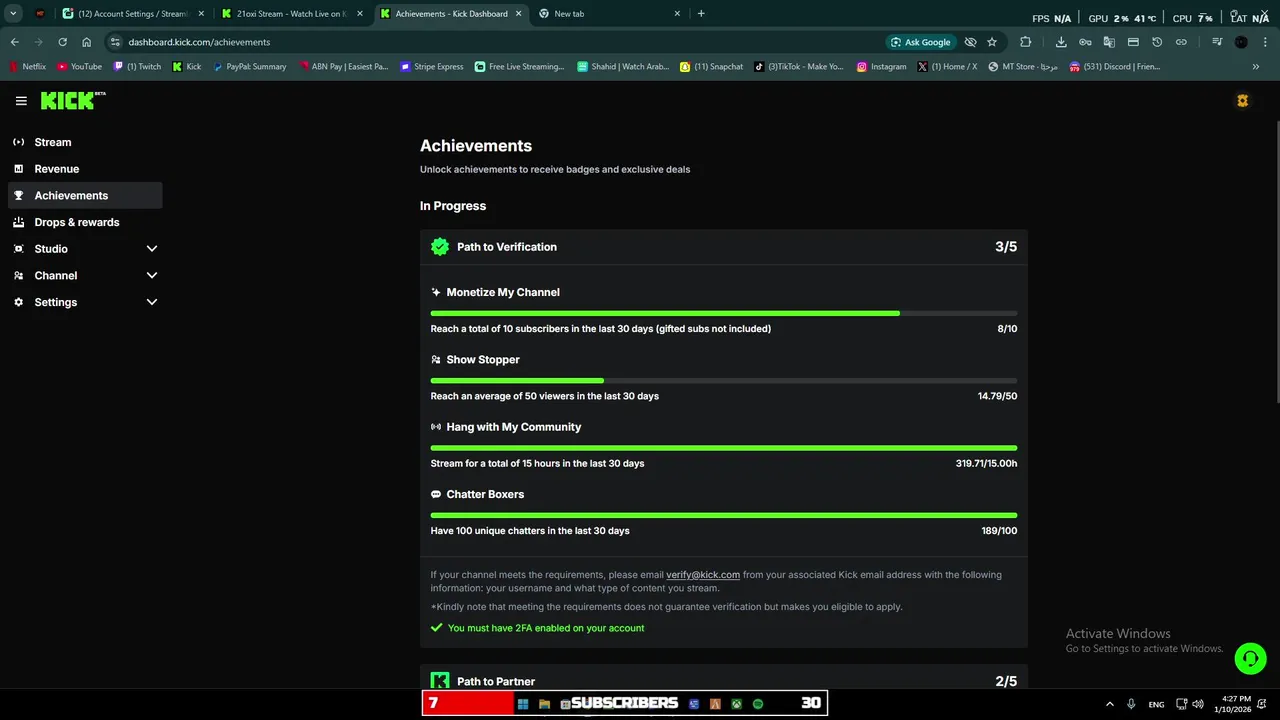
Task: Bookmark this page with the star icon
Action: 992,42
